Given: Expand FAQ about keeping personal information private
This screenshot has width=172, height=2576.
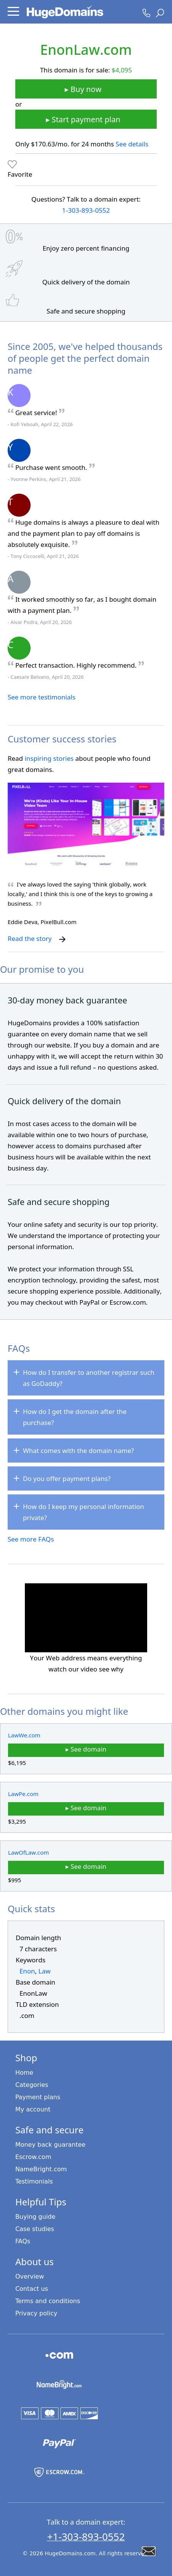Looking at the screenshot, I should click(86, 1512).
